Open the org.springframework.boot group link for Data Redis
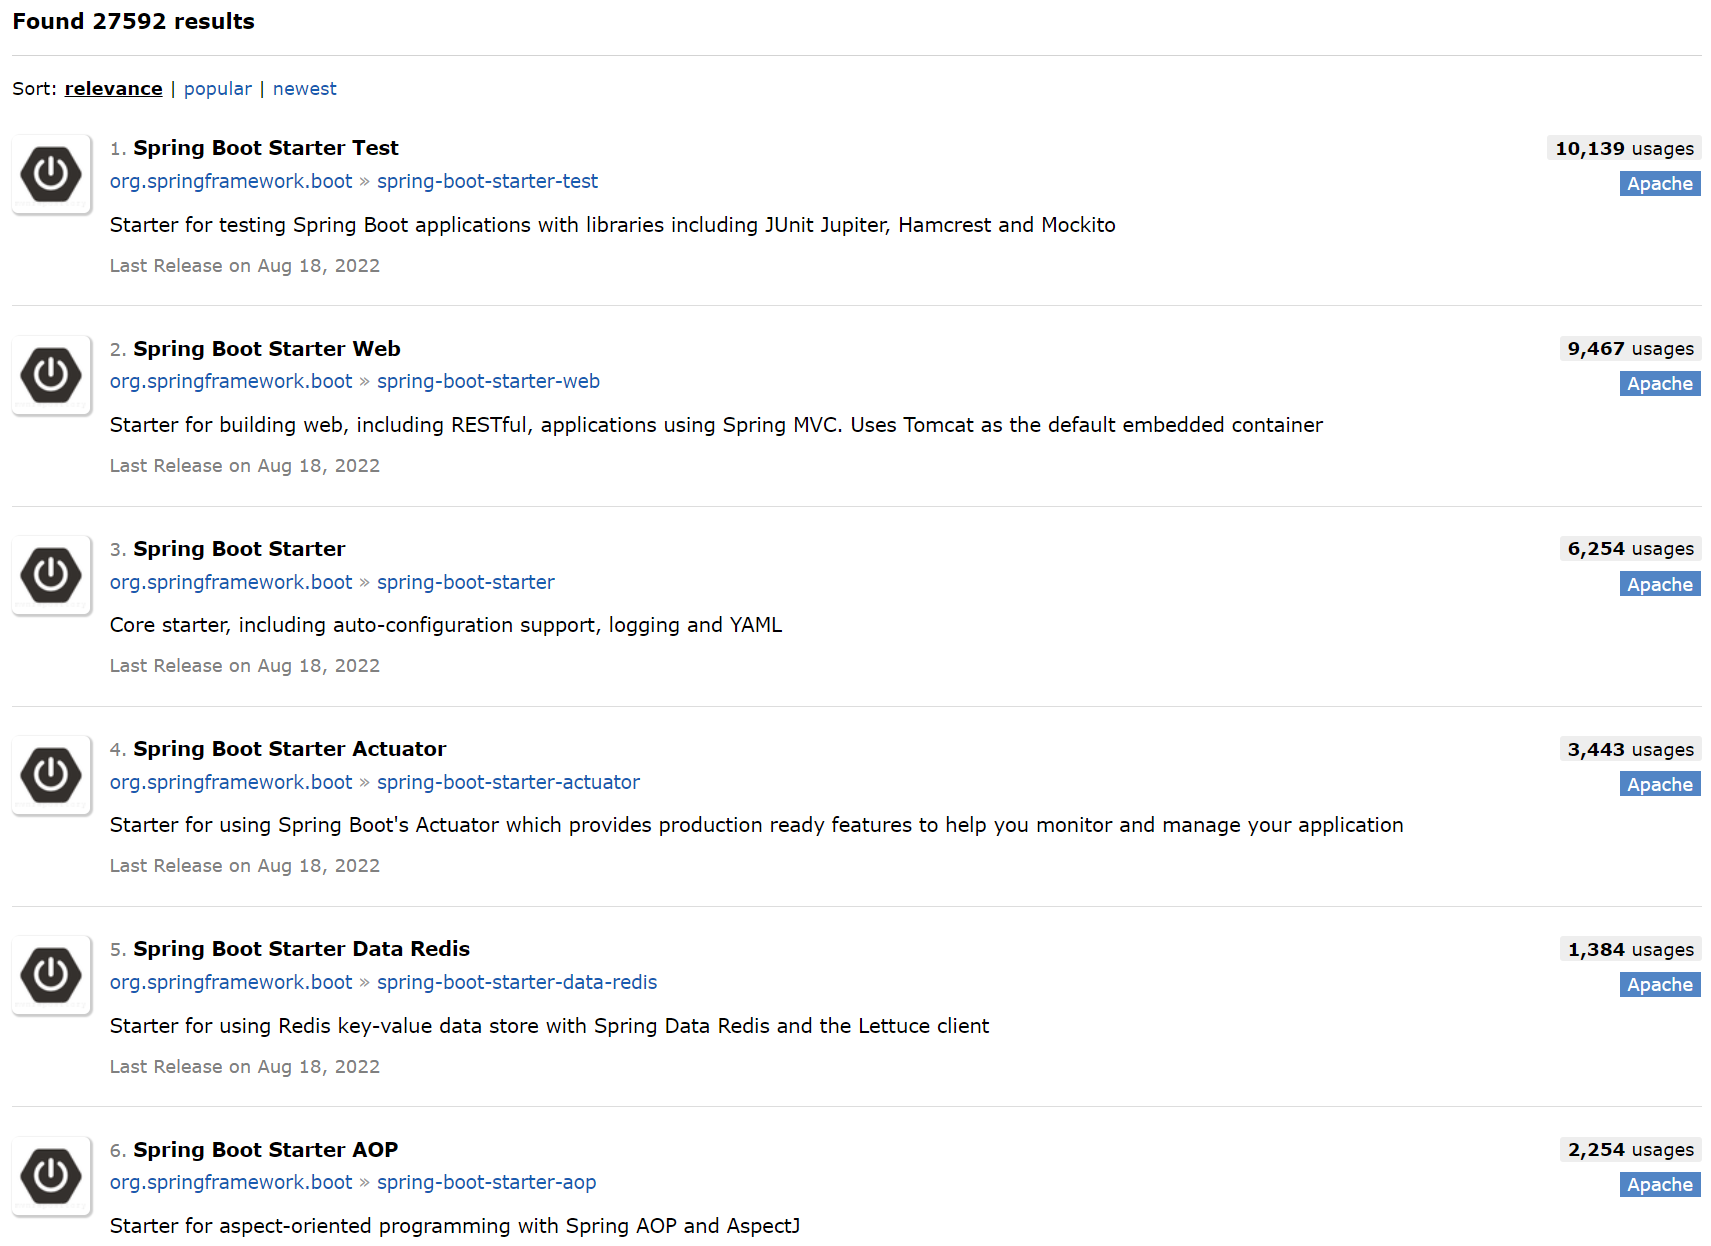The height and width of the screenshot is (1246, 1711). click(x=231, y=982)
